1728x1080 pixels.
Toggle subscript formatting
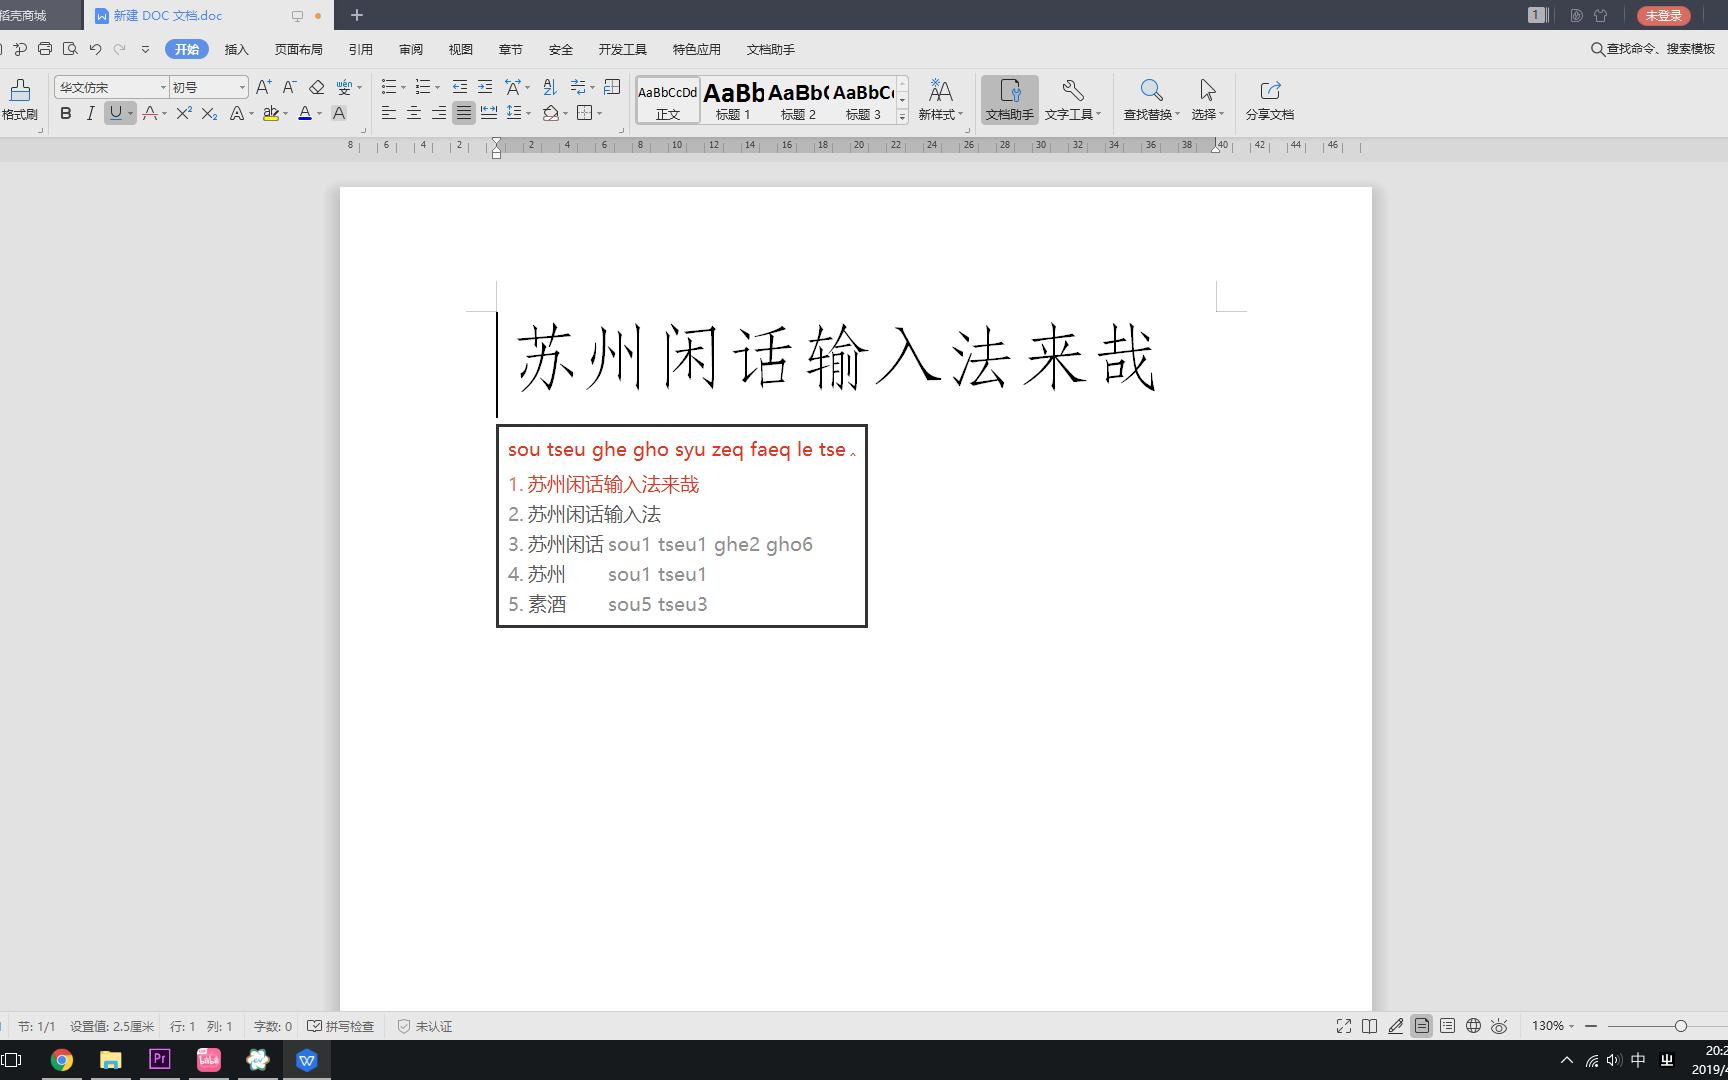(x=209, y=113)
